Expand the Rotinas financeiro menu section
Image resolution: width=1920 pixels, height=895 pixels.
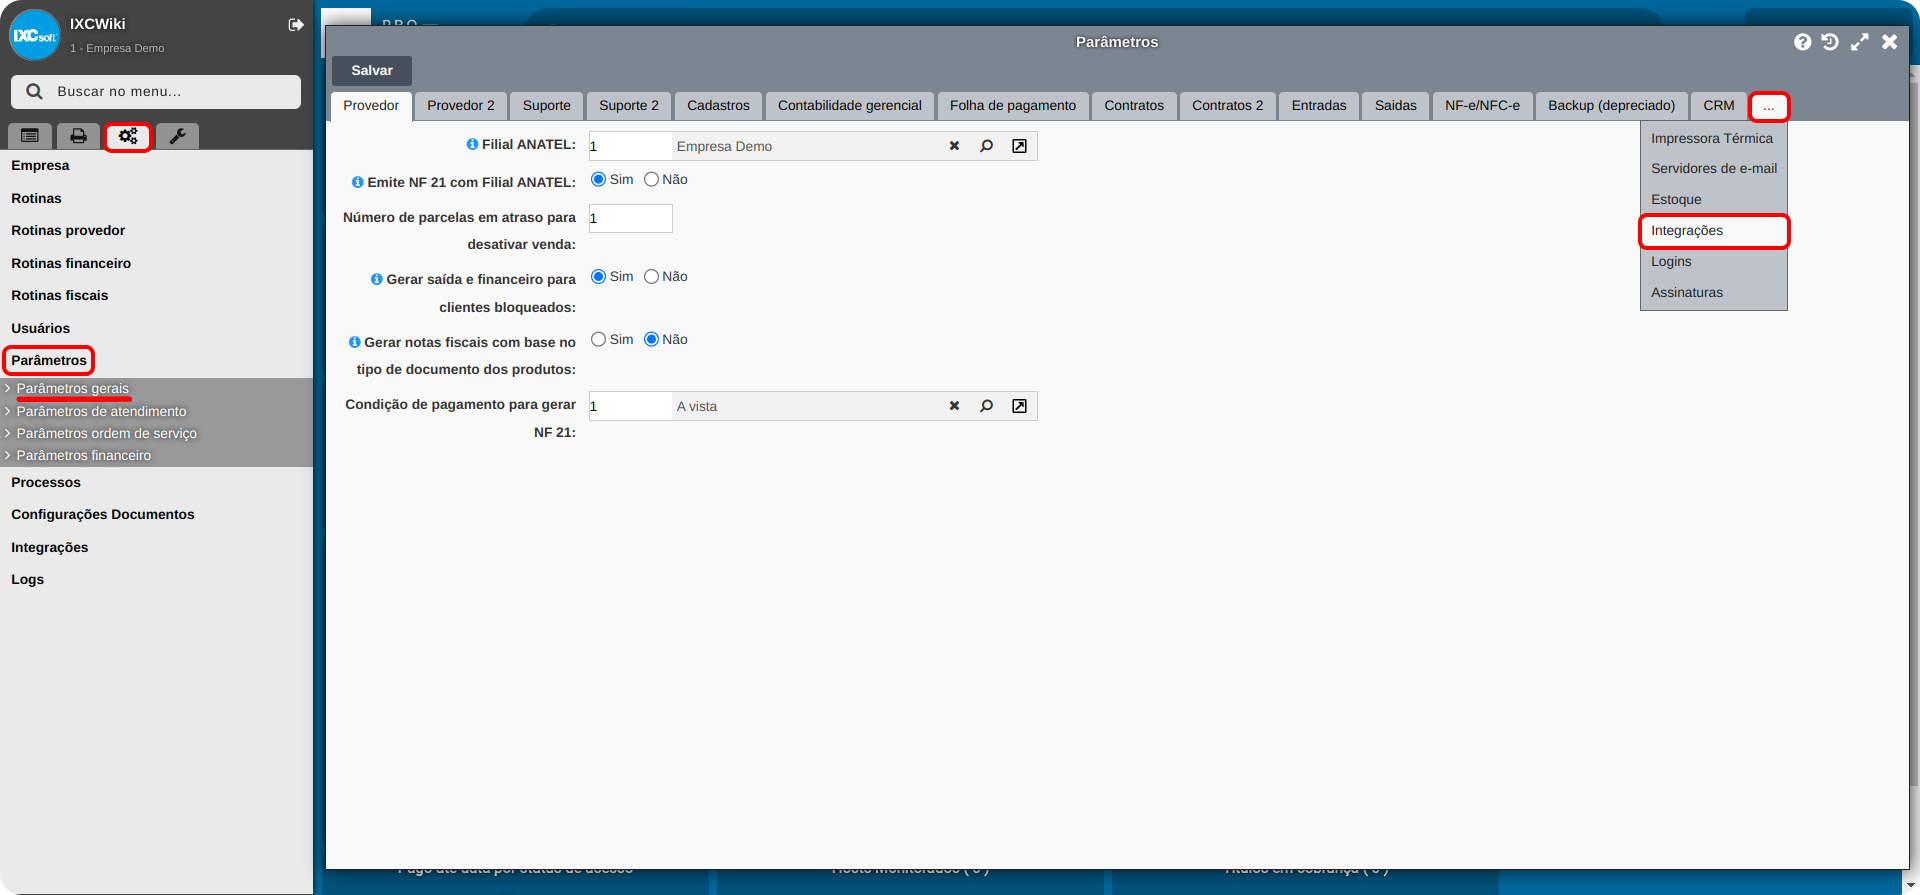(x=71, y=263)
